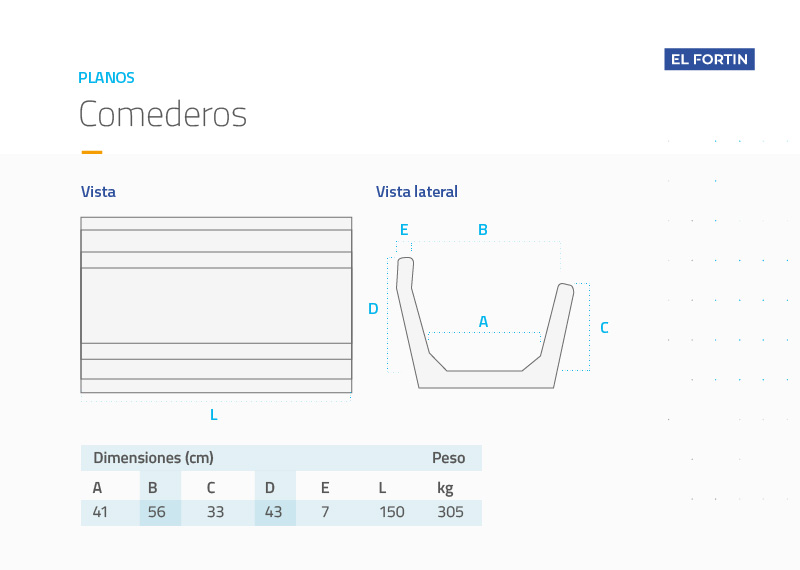Click the Vista lateral section label
This screenshot has width=800, height=570.
click(416, 192)
